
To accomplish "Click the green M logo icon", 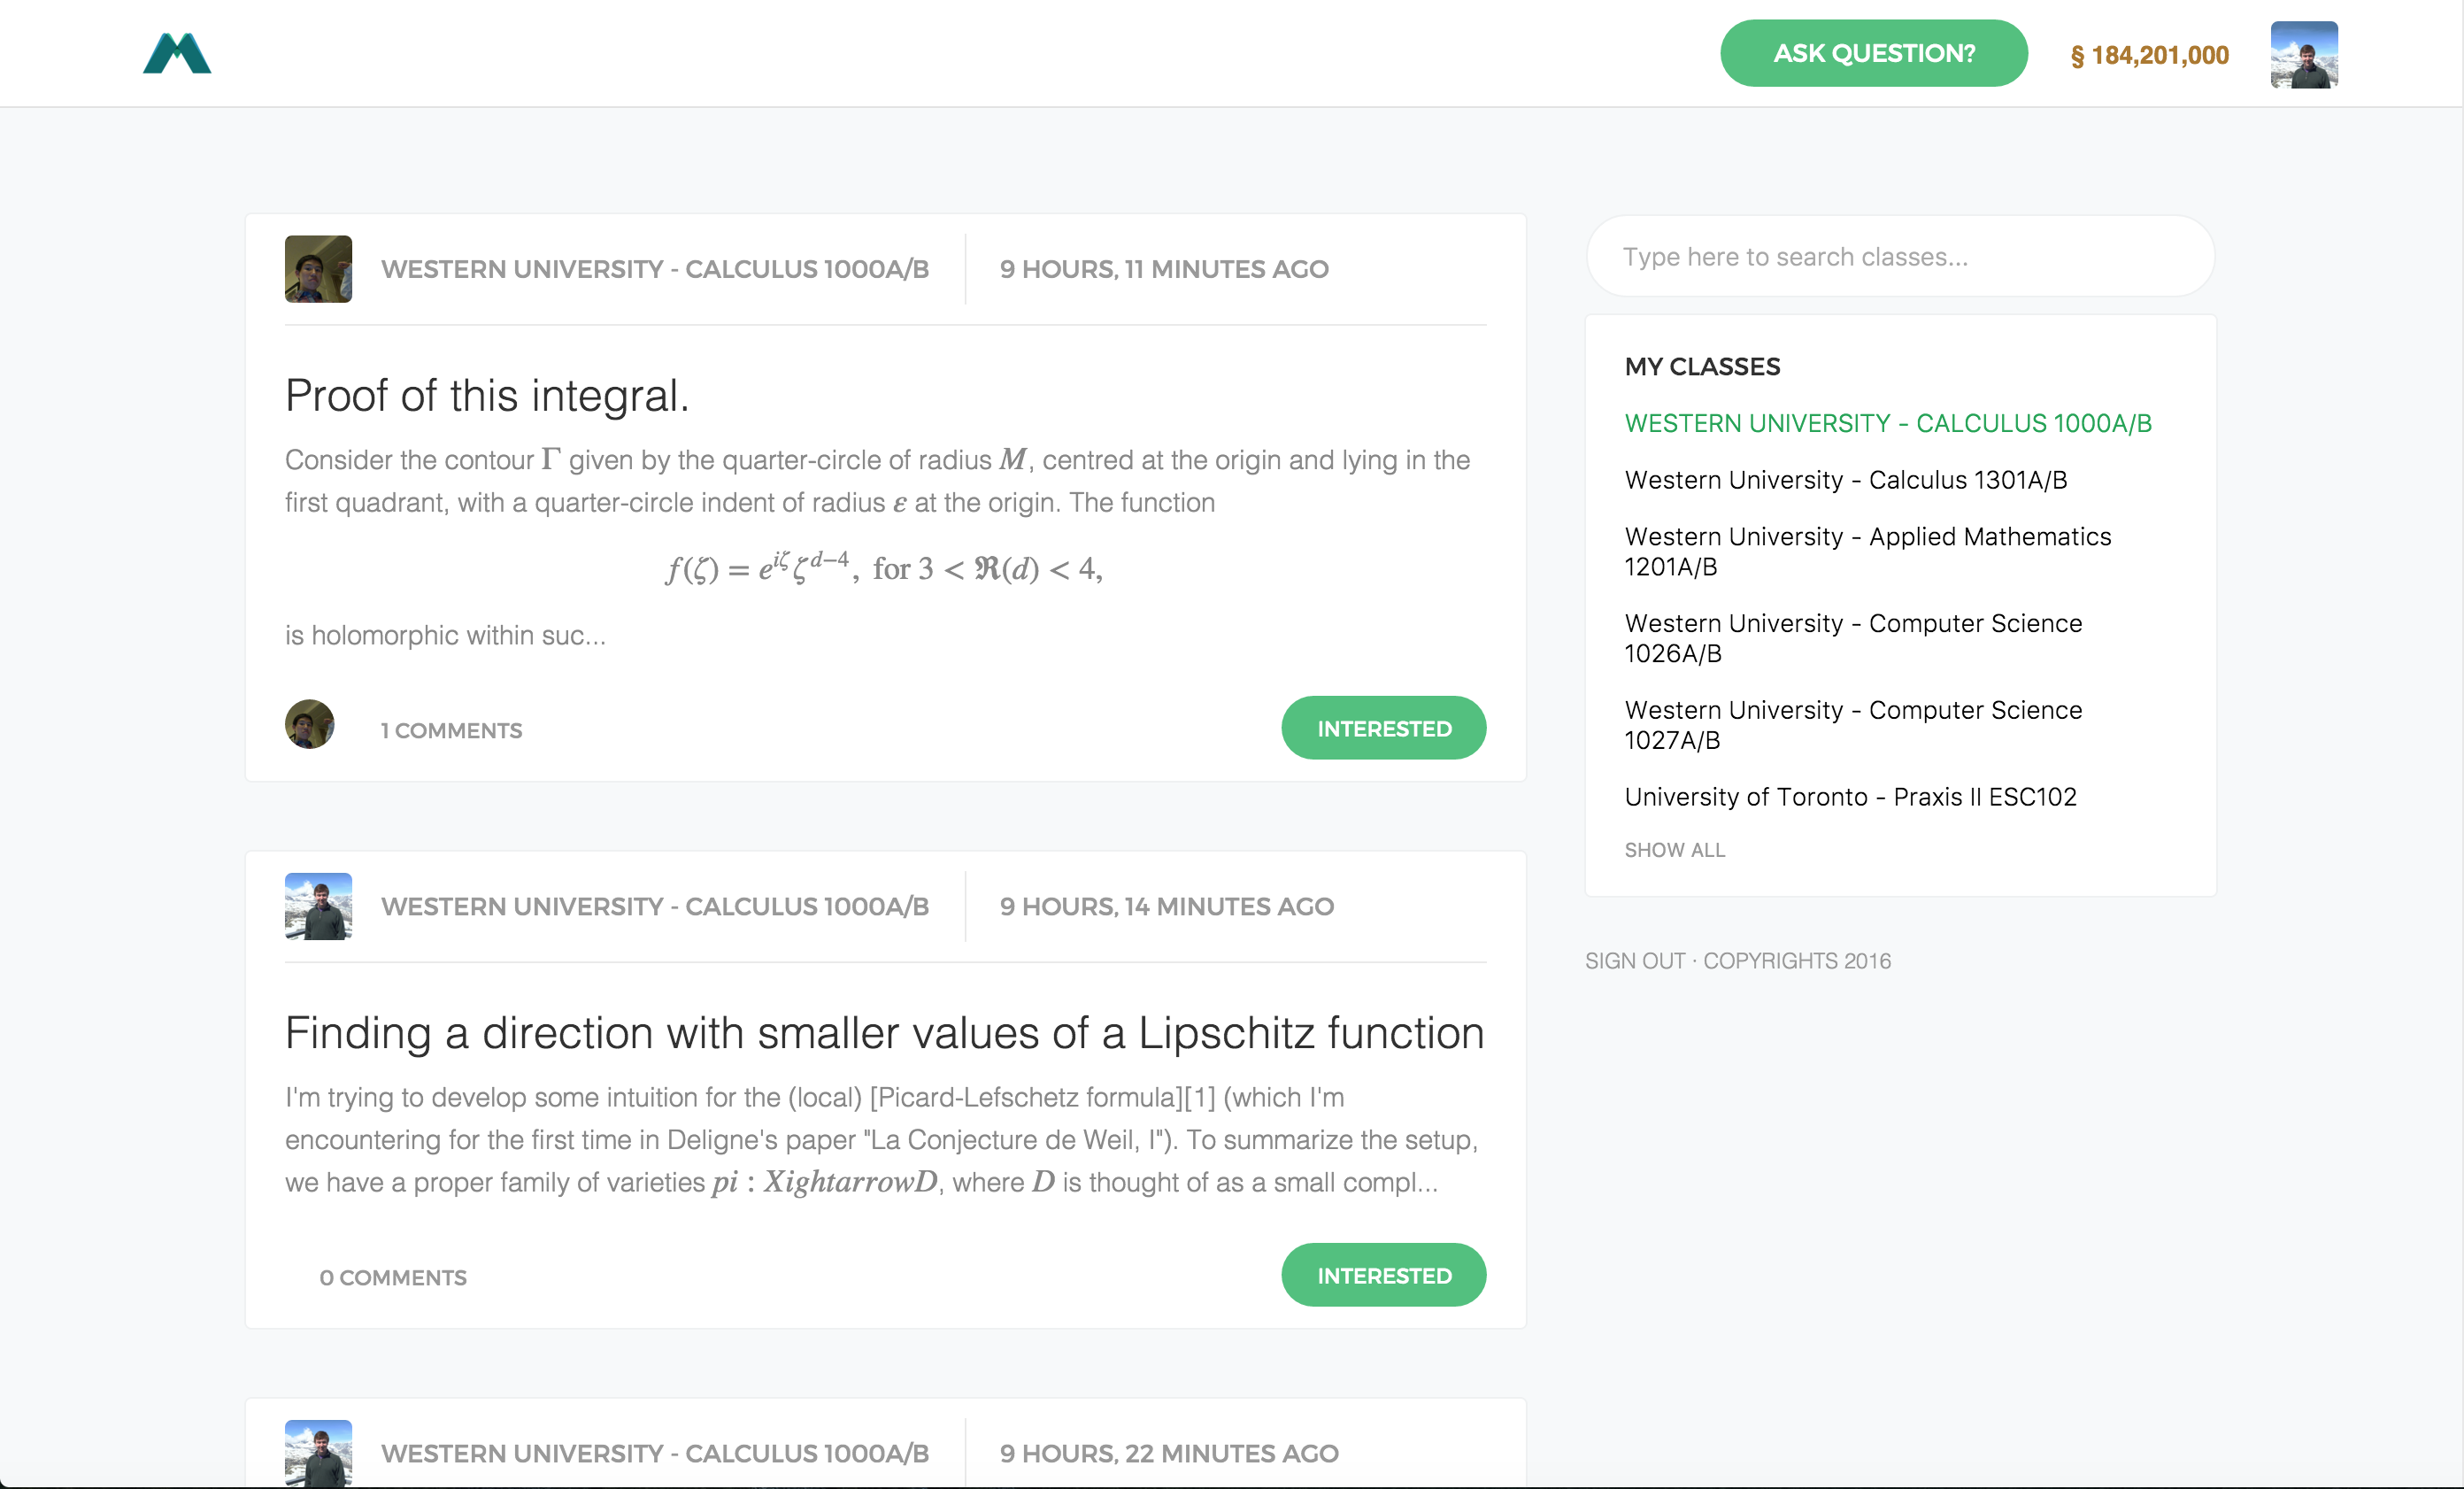I will click(x=177, y=54).
